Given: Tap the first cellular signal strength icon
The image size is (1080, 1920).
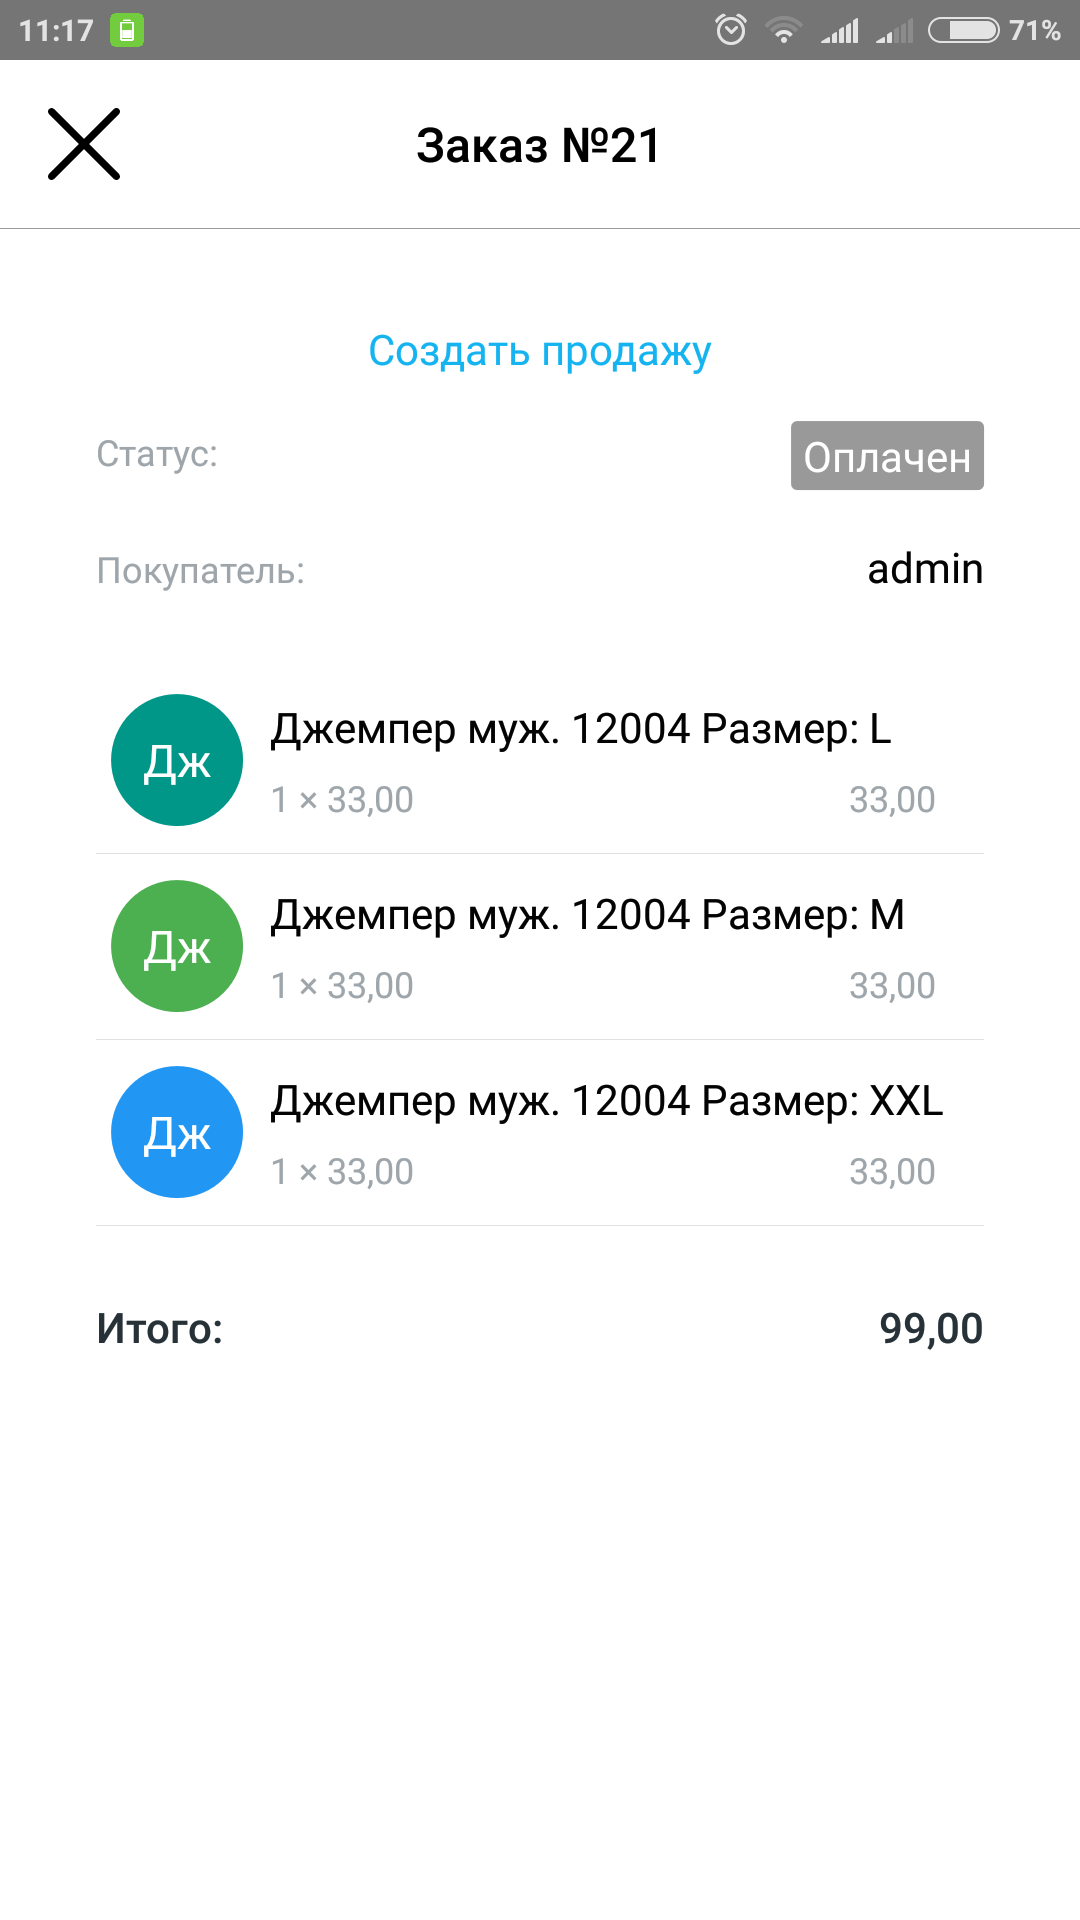Looking at the screenshot, I should 840,31.
